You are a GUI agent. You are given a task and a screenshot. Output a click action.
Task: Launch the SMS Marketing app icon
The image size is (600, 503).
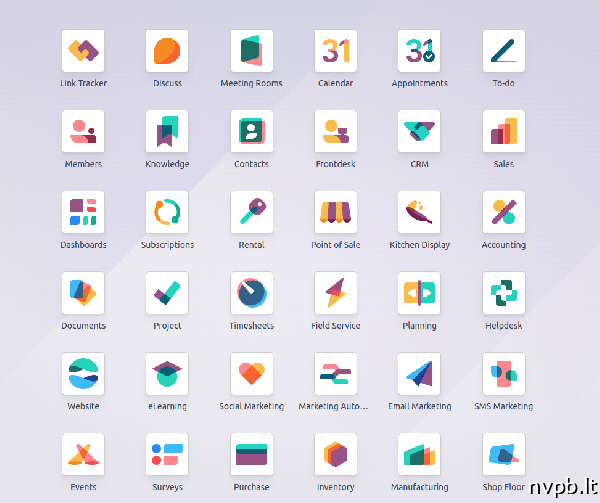tap(504, 374)
